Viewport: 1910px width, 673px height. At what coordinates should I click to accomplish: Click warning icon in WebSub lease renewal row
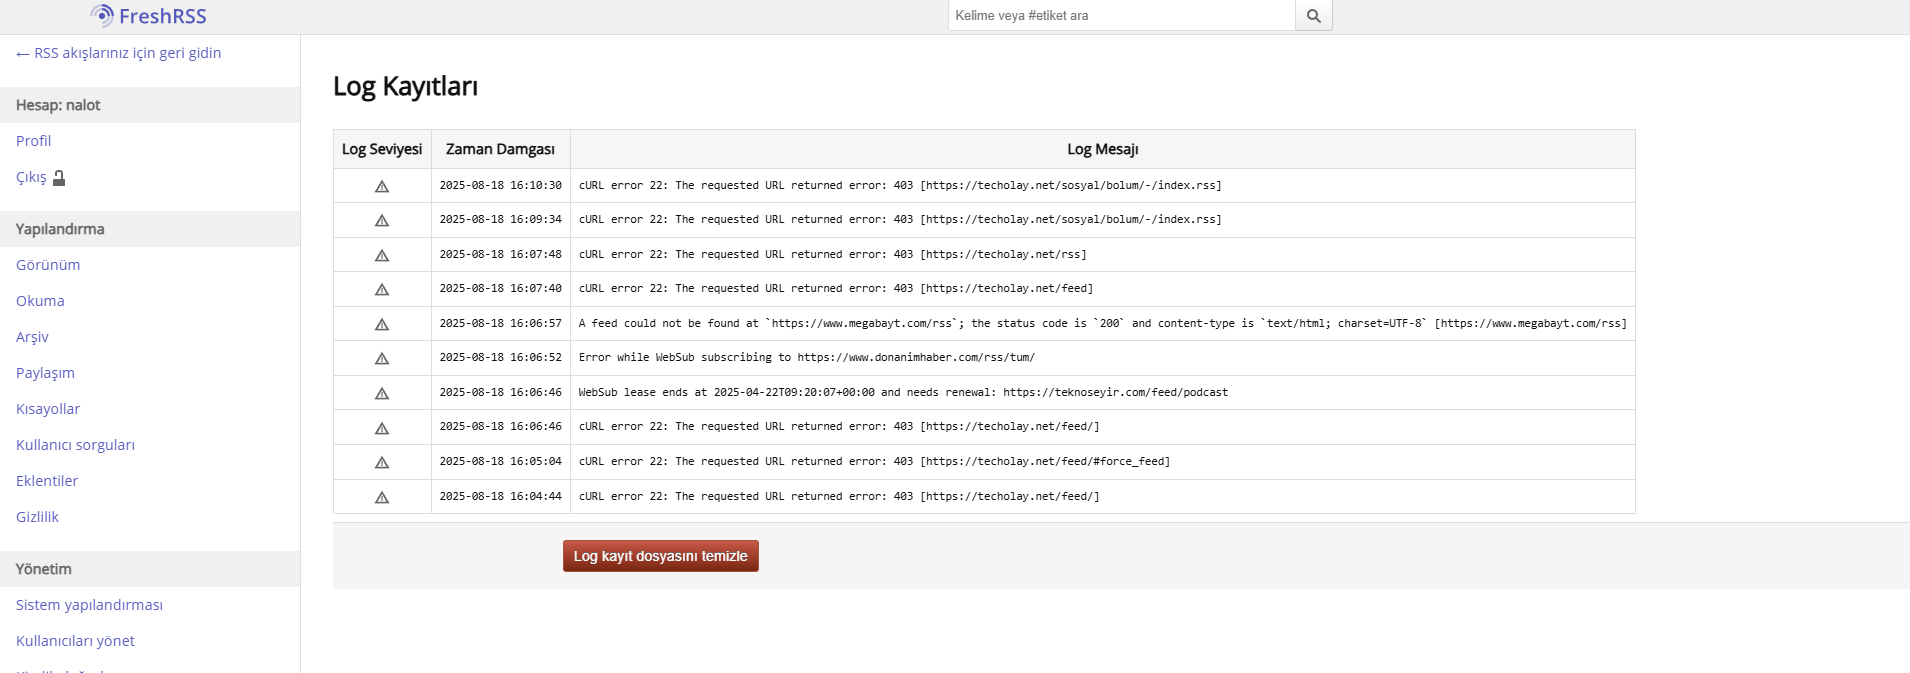click(382, 393)
